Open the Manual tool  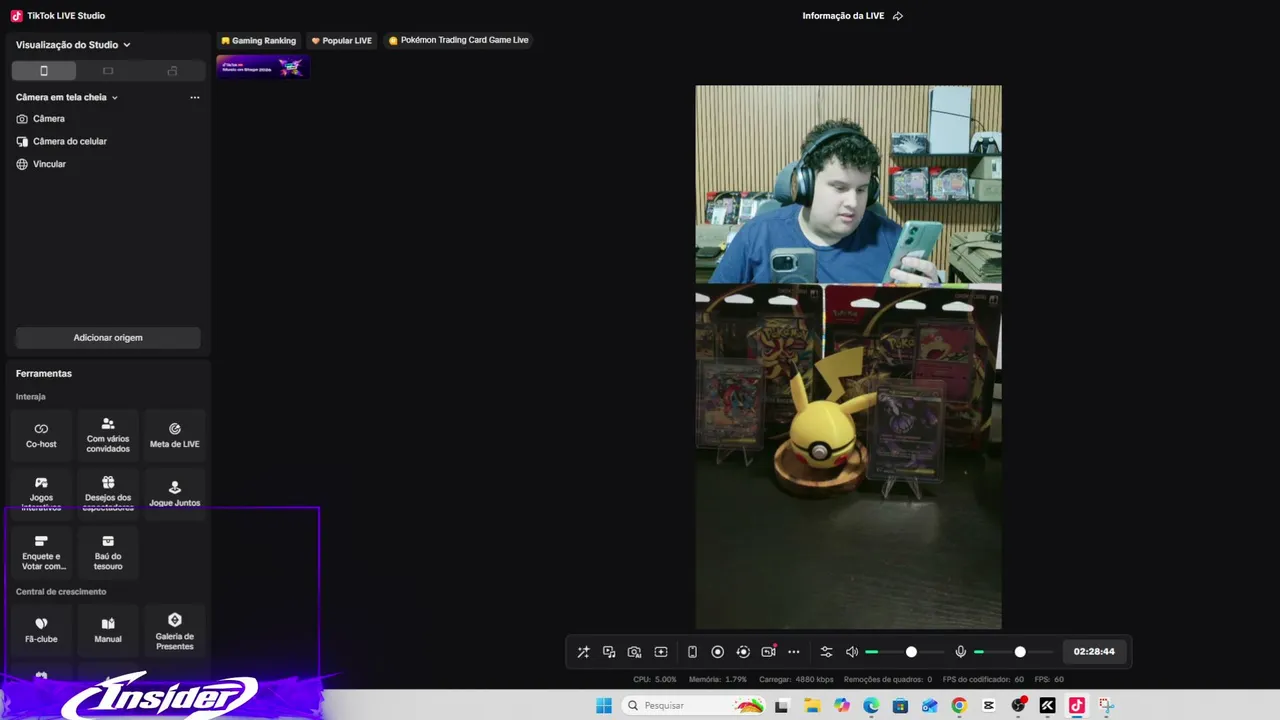click(x=108, y=630)
